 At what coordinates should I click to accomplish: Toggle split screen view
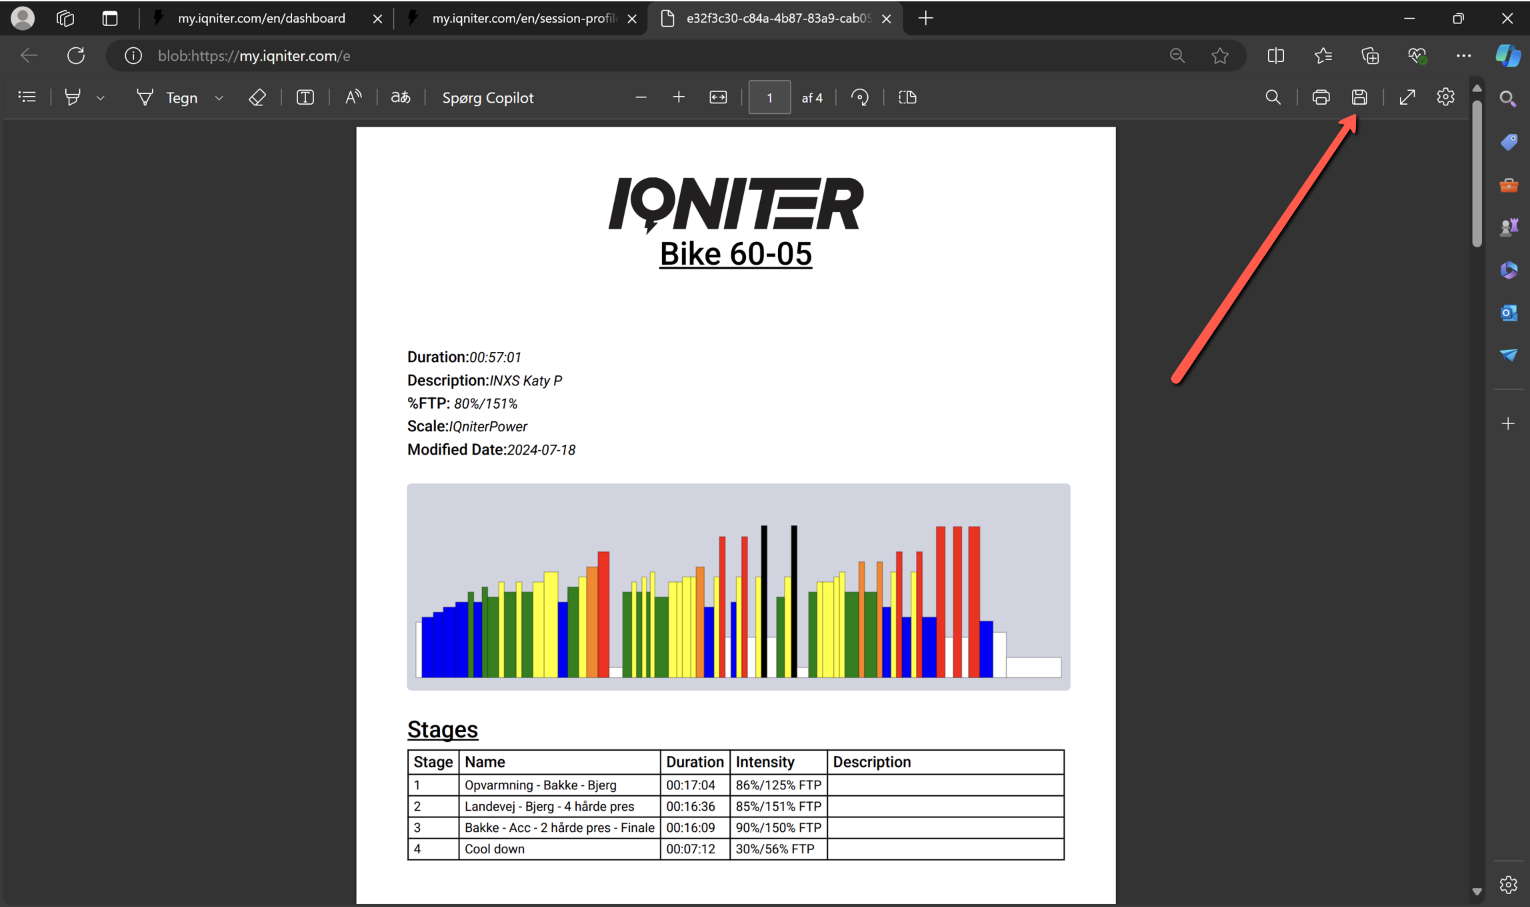(x=1276, y=56)
